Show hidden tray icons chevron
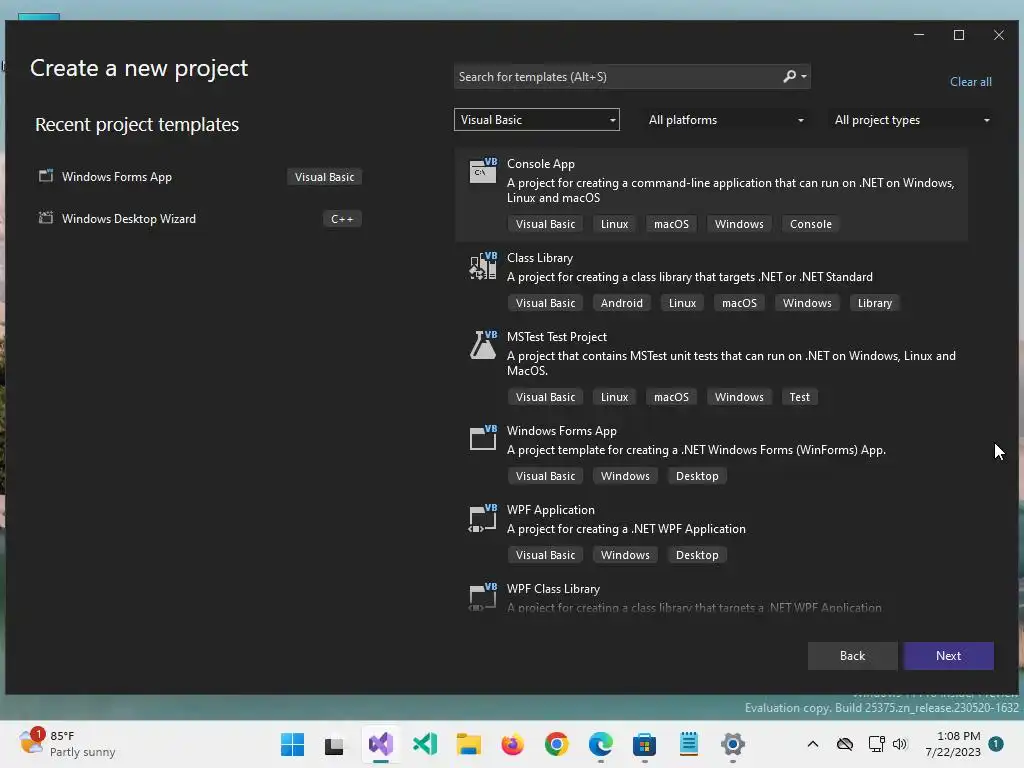1024x768 pixels. pyautogui.click(x=812, y=744)
